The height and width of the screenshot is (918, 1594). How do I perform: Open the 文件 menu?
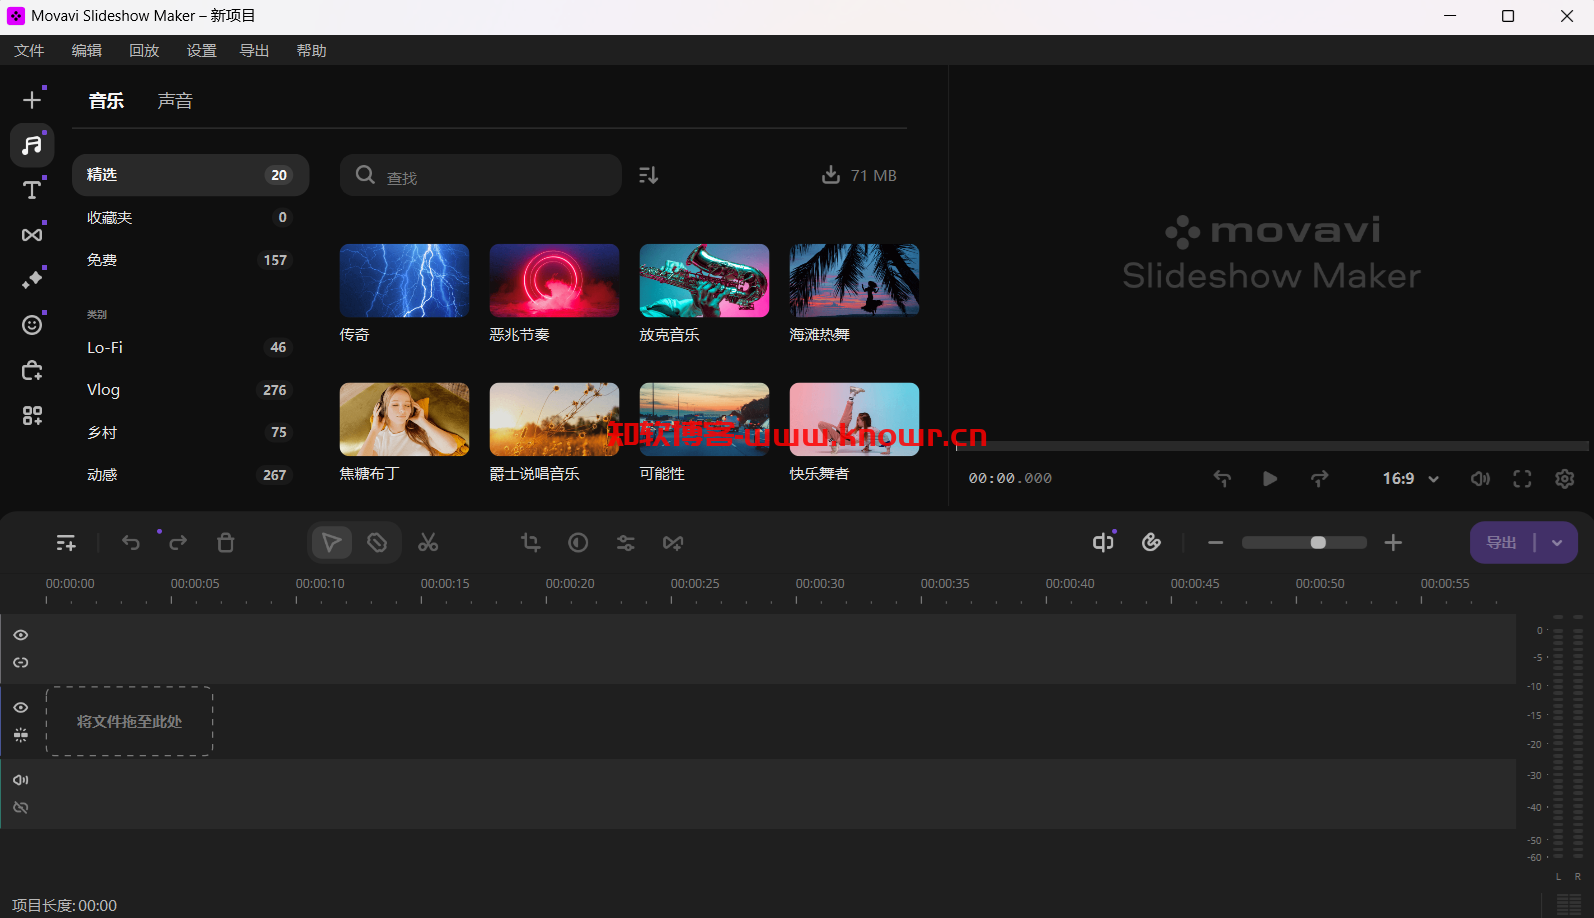[29, 50]
